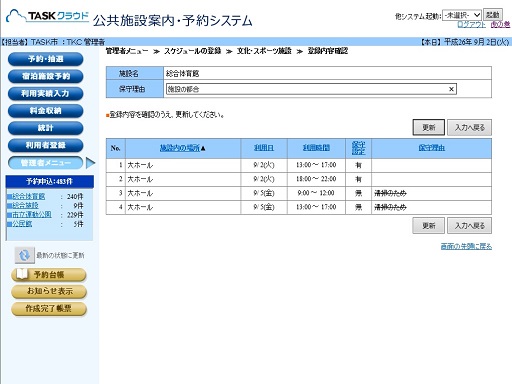This screenshot has height=384, width=512.
Task: Click the lower 更新 button
Action: (428, 226)
